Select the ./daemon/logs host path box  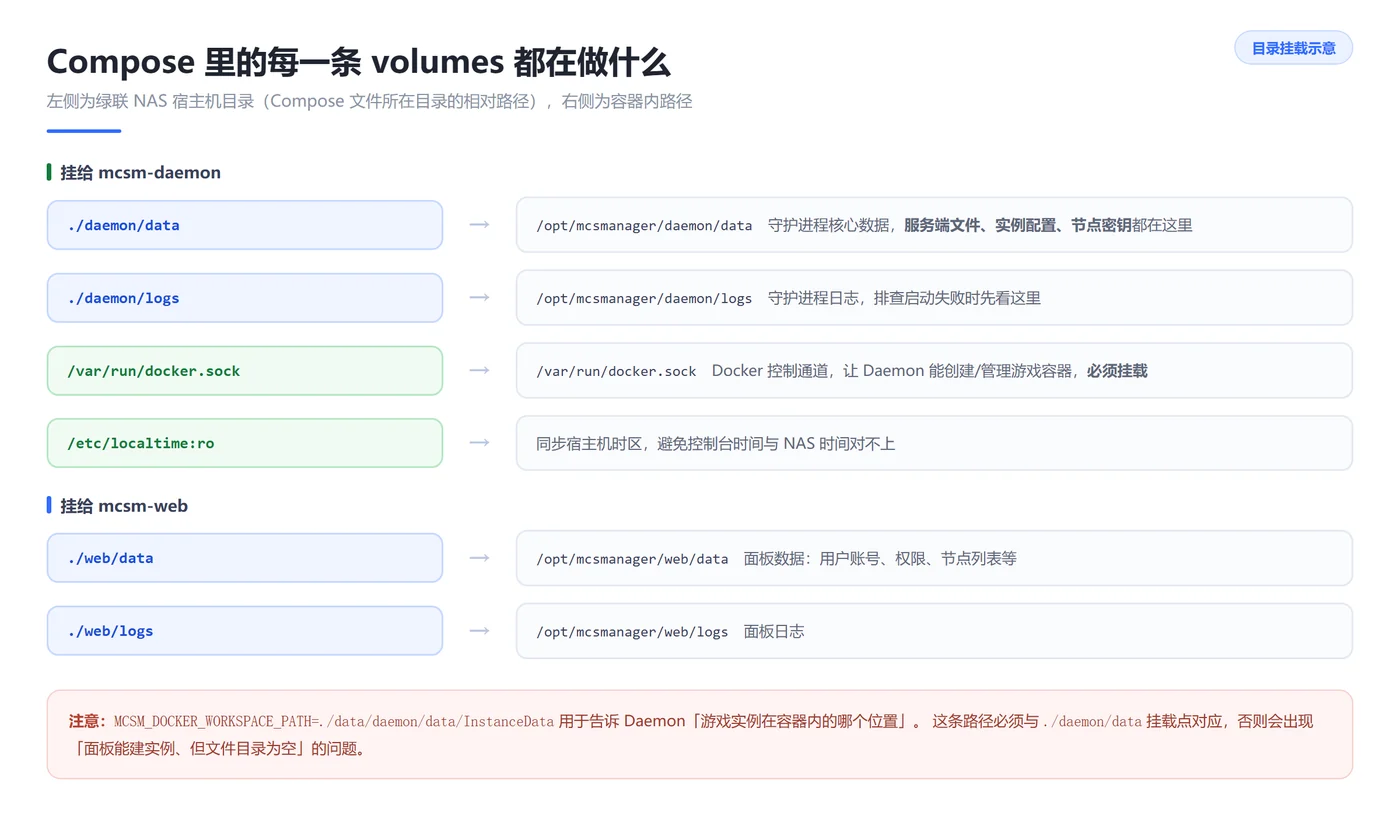point(245,298)
